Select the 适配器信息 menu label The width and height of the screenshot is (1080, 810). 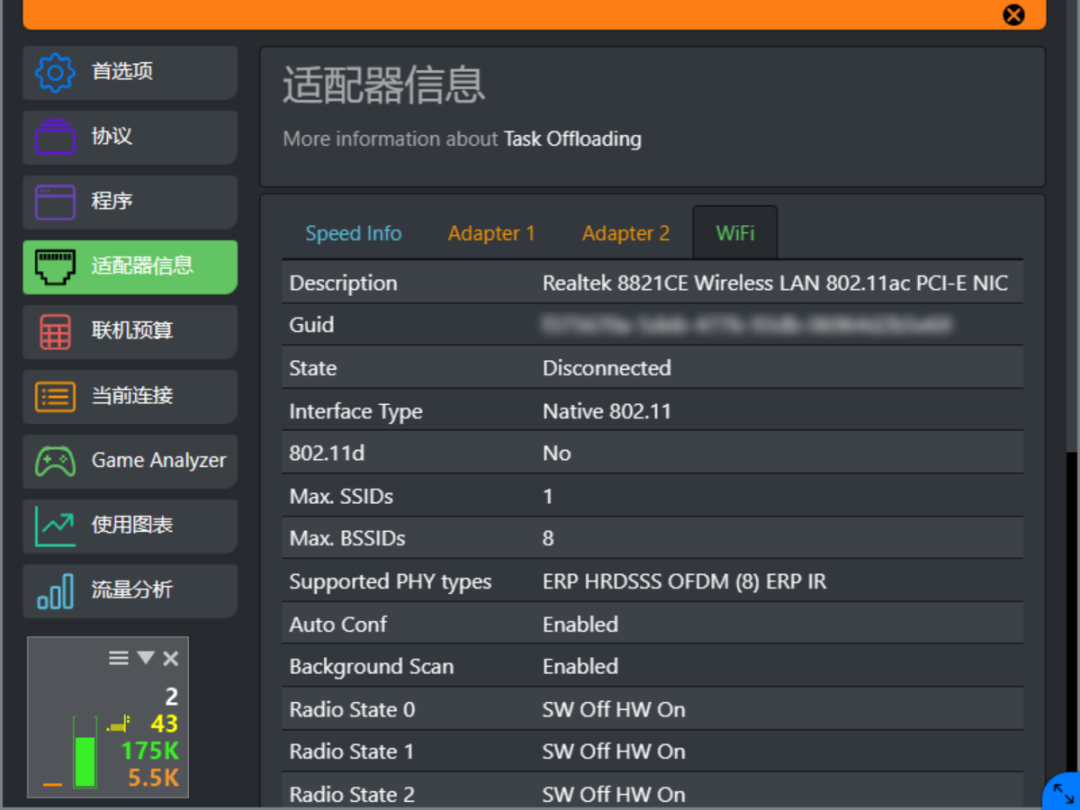(142, 266)
